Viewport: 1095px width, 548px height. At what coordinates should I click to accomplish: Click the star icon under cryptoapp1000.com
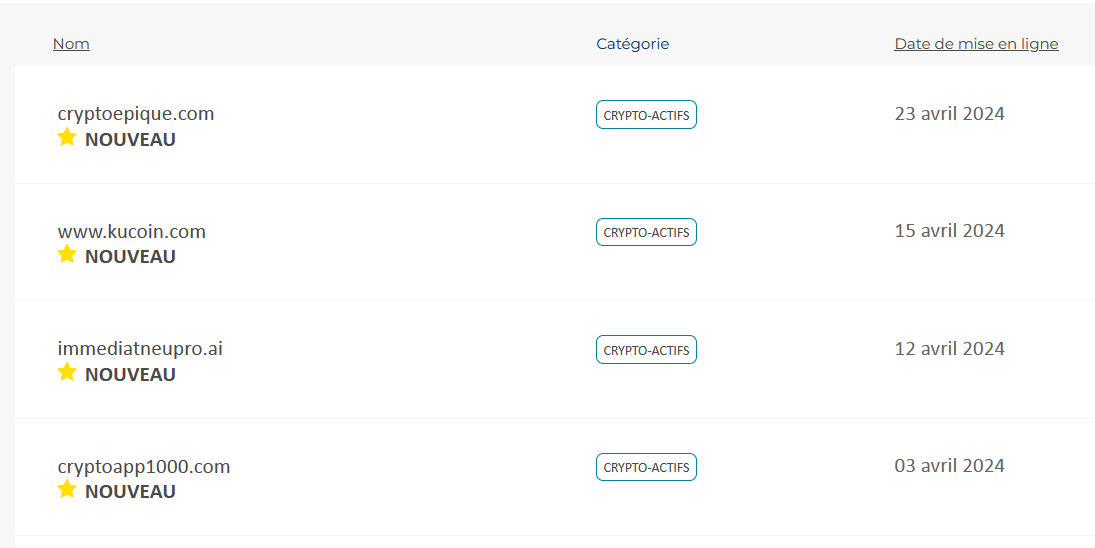67,489
